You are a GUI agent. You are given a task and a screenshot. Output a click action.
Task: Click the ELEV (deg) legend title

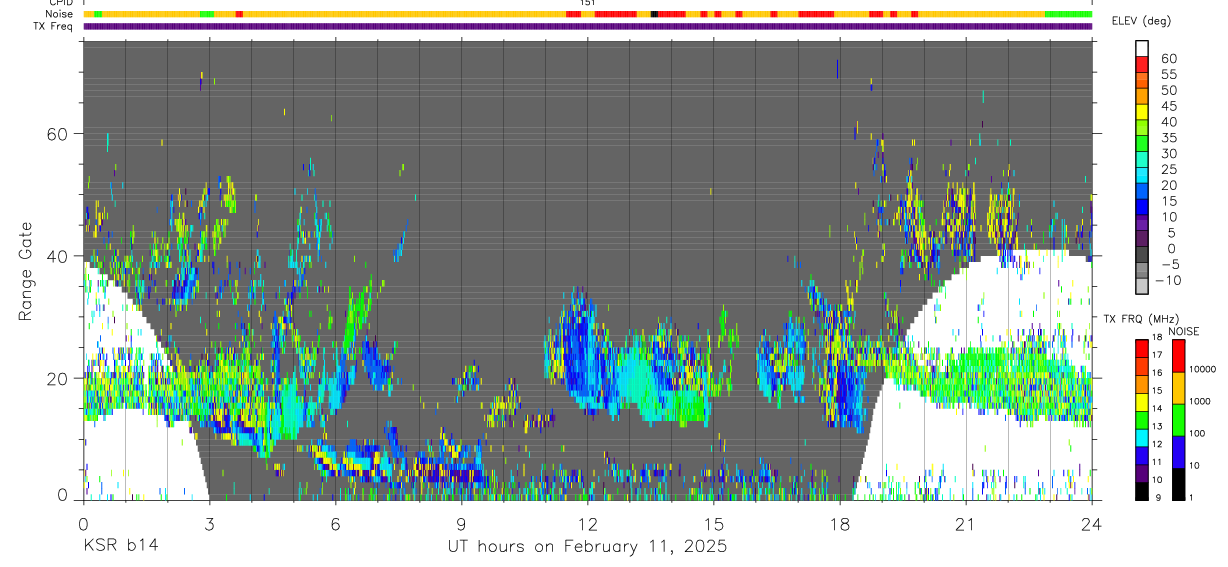click(1142, 21)
